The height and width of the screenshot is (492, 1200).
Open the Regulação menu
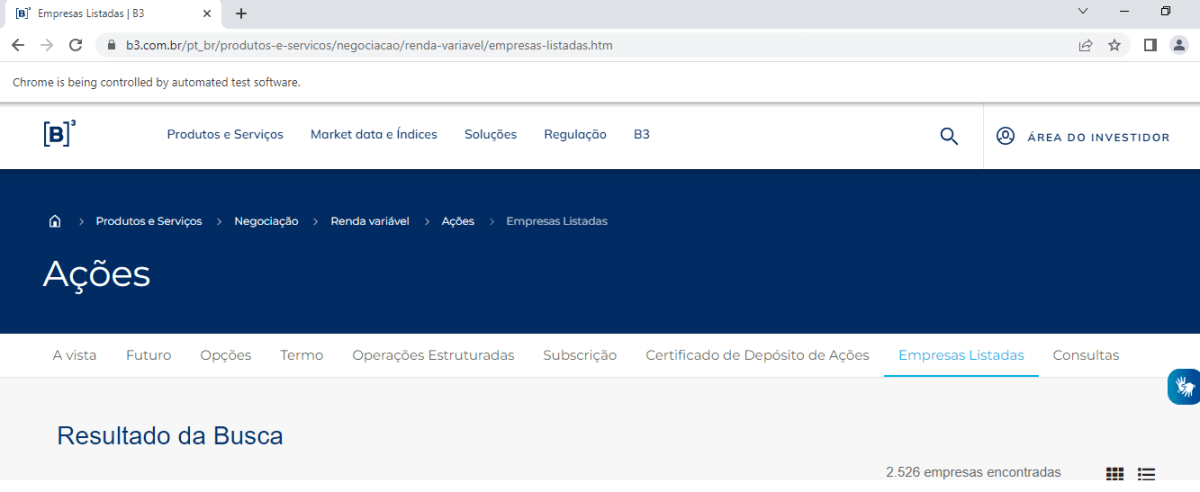pos(575,134)
